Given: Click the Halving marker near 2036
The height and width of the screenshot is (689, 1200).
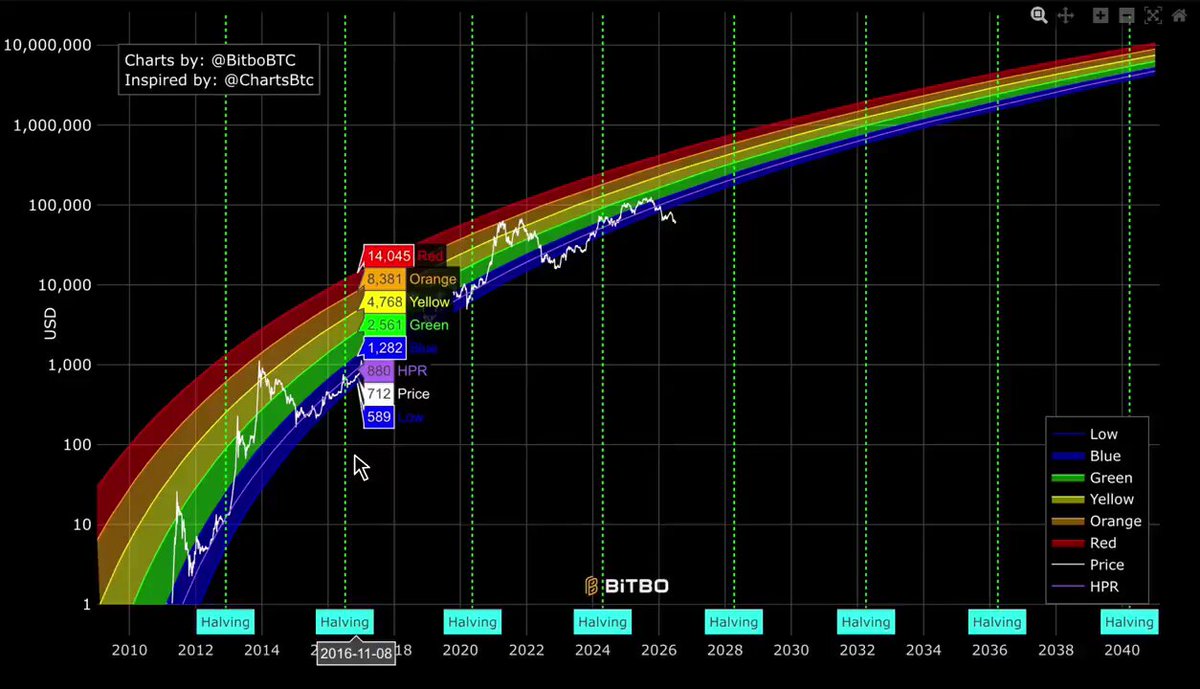Looking at the screenshot, I should pyautogui.click(x=997, y=622).
